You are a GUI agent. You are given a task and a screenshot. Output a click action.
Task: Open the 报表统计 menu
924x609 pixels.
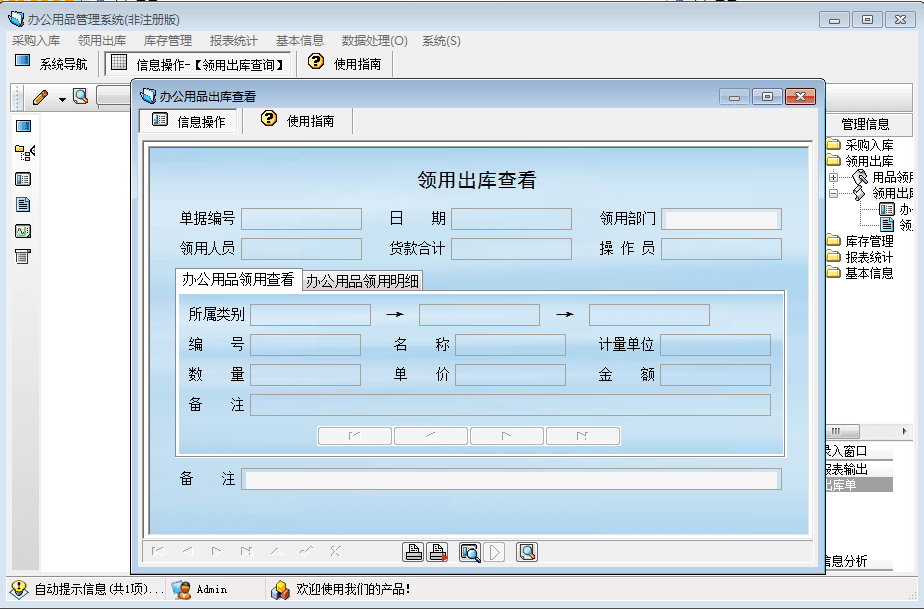coord(233,41)
